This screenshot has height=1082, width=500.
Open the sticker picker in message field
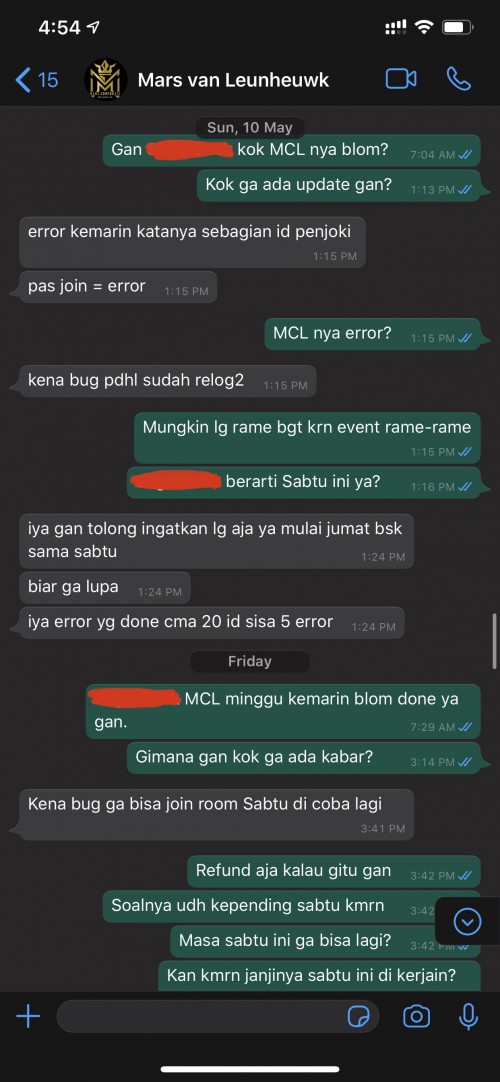(x=359, y=1016)
